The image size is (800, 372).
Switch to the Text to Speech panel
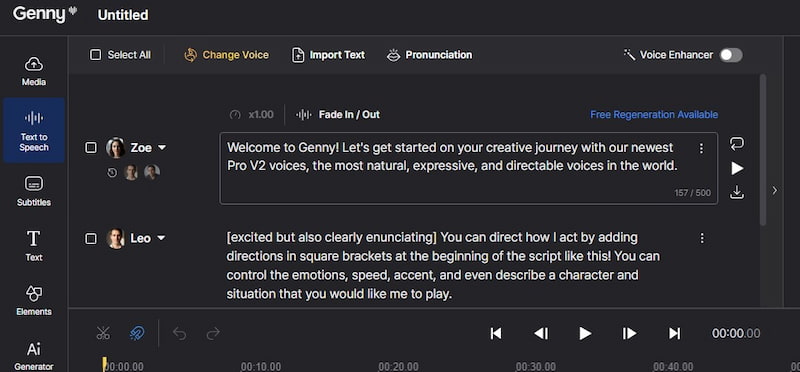(x=34, y=131)
